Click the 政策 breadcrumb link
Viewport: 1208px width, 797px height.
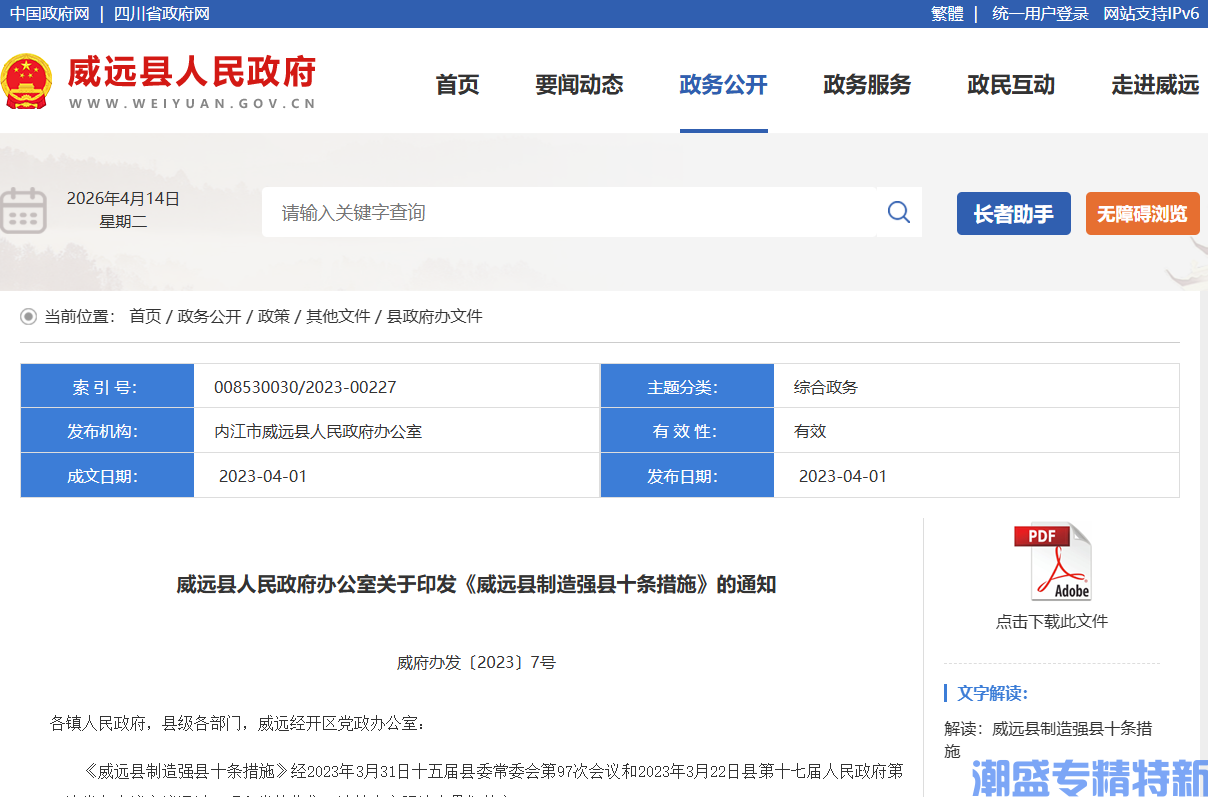coord(273,316)
